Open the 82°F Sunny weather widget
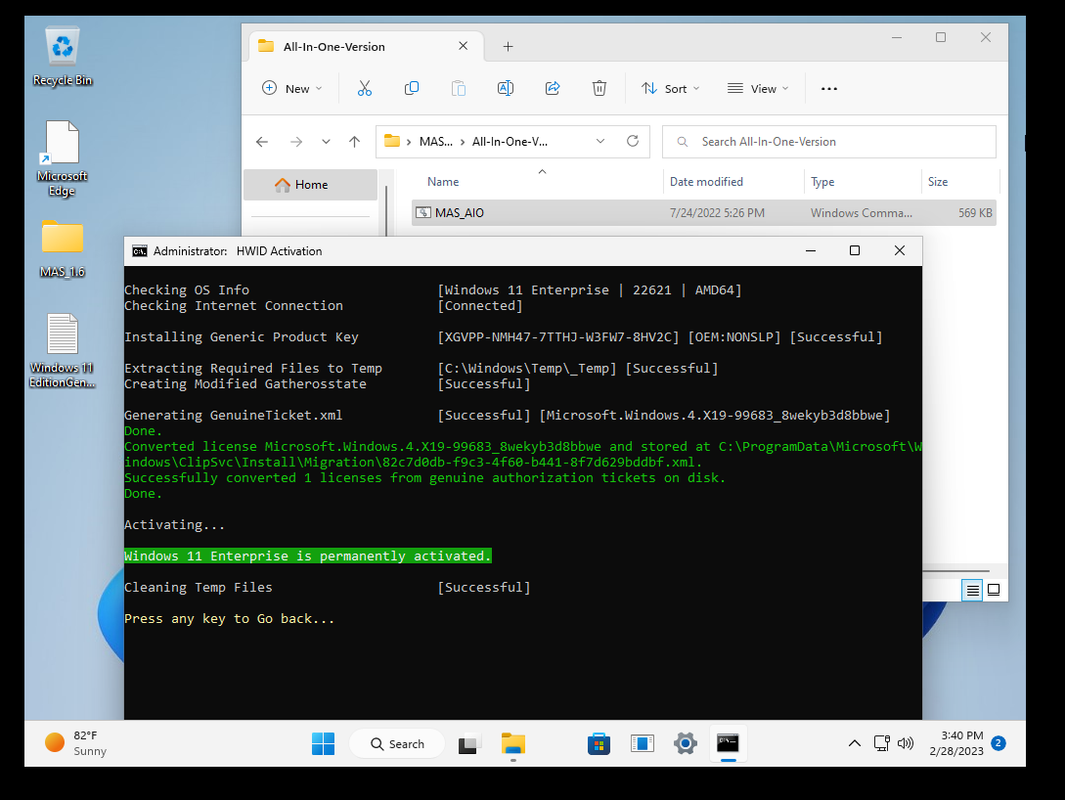This screenshot has height=800, width=1065. pyautogui.click(x=76, y=744)
